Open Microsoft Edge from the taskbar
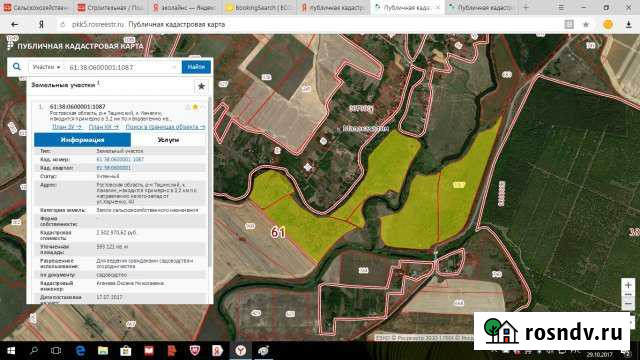This screenshot has width=640, height=360. 80,351
